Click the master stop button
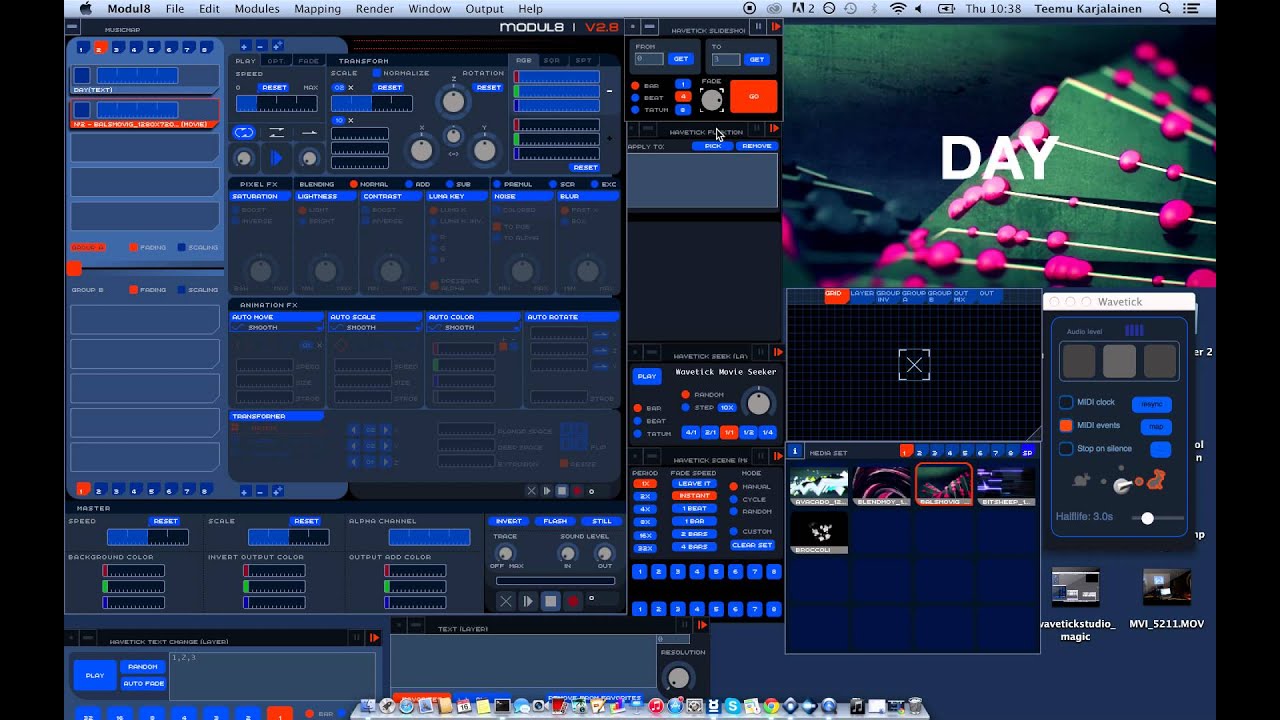1280x720 pixels. (550, 601)
